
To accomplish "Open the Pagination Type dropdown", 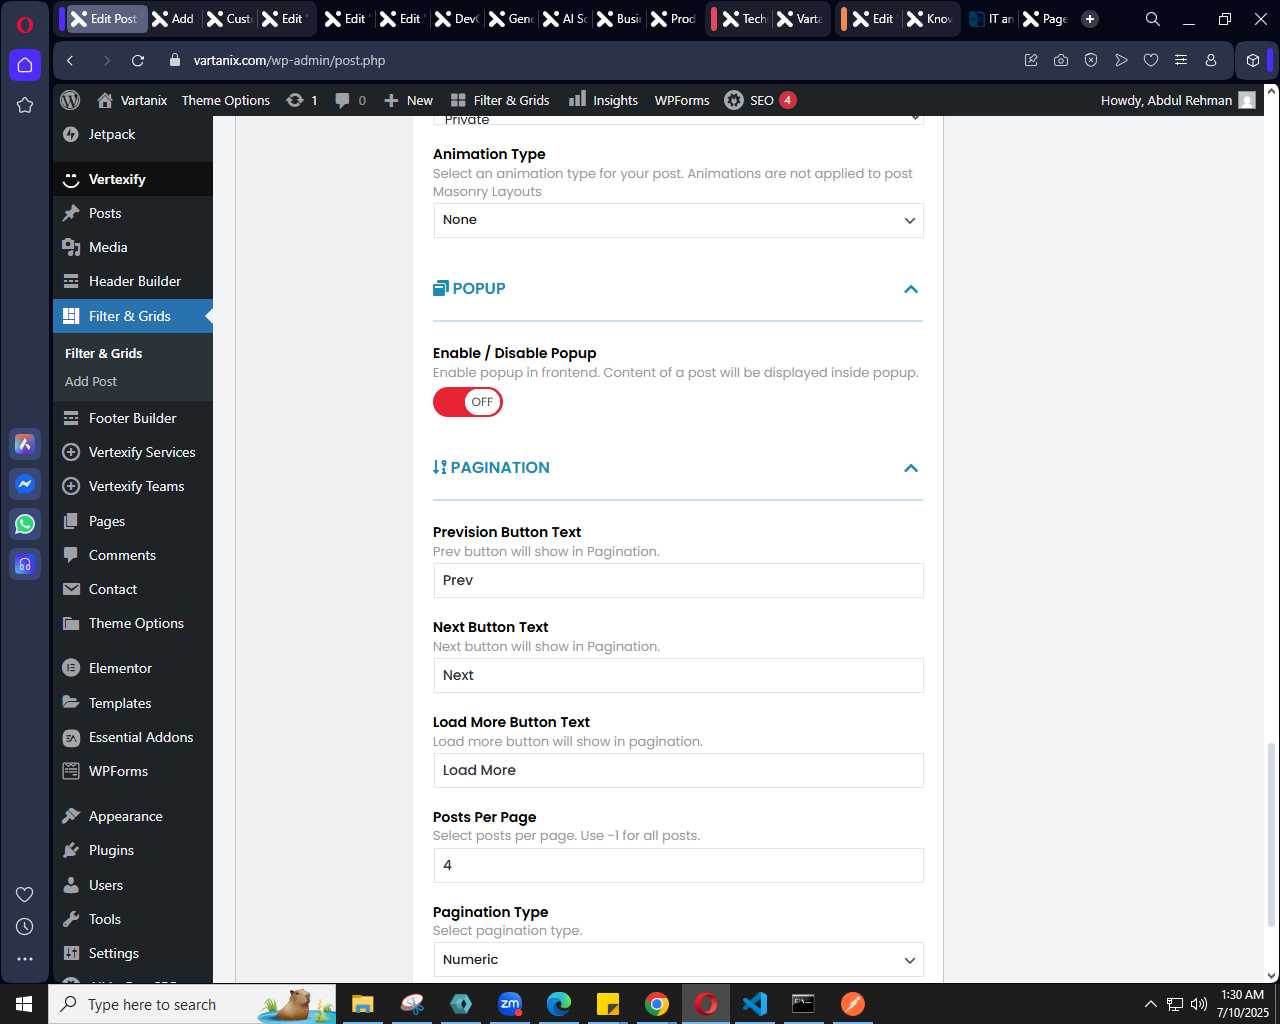I will click(678, 960).
